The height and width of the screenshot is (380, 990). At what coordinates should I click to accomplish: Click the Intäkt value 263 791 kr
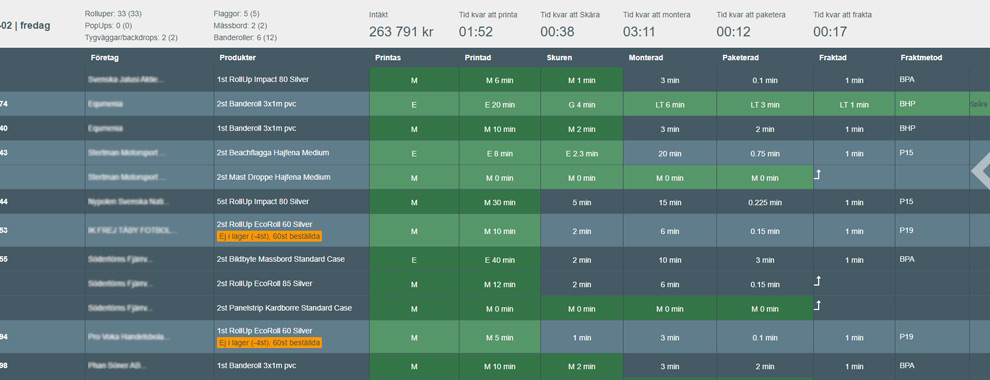tap(401, 32)
